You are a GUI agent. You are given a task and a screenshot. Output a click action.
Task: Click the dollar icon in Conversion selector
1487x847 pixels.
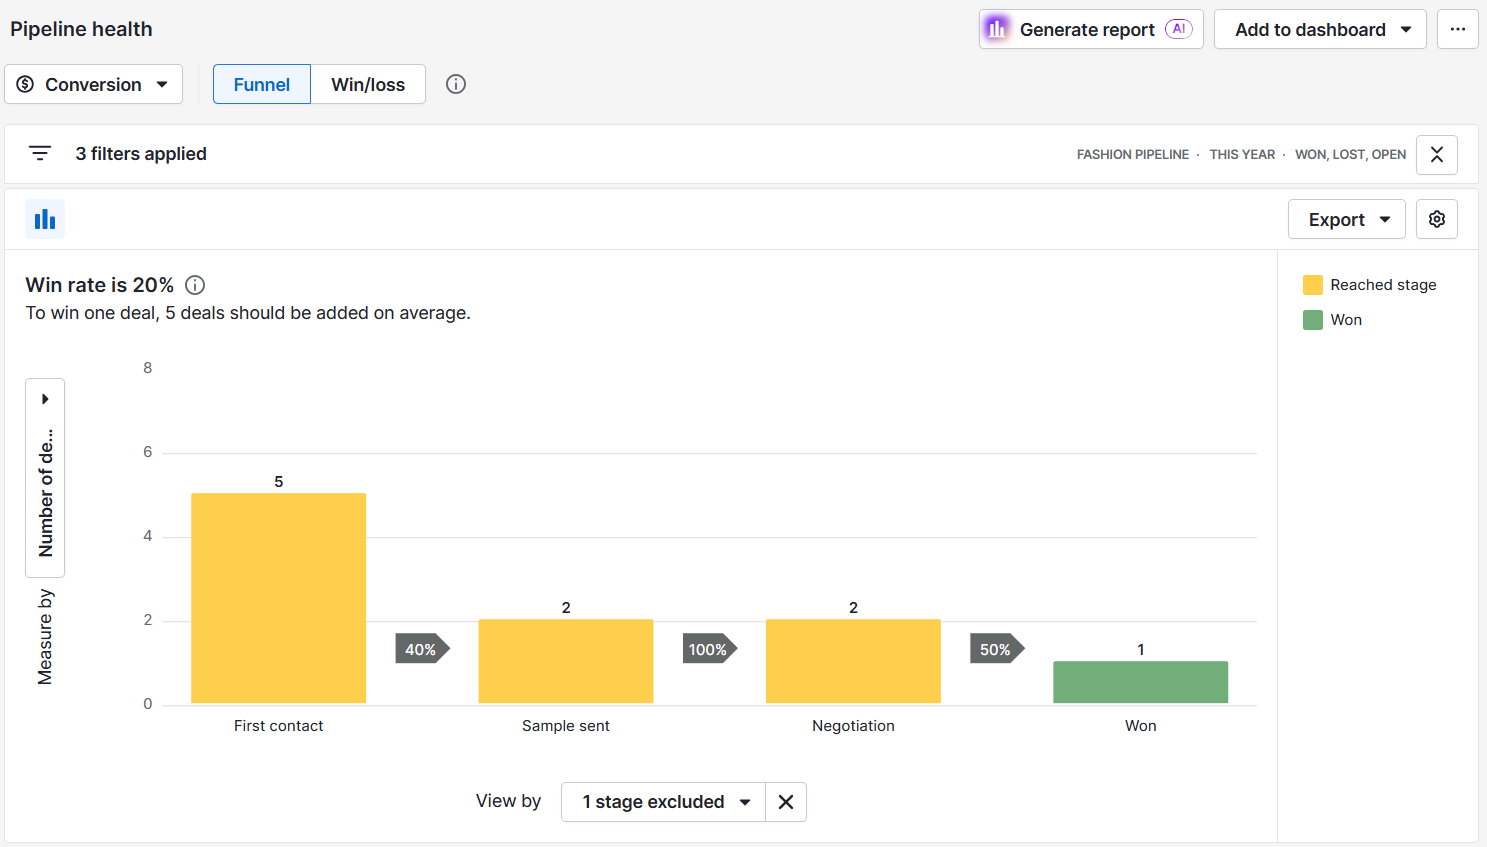(29, 84)
